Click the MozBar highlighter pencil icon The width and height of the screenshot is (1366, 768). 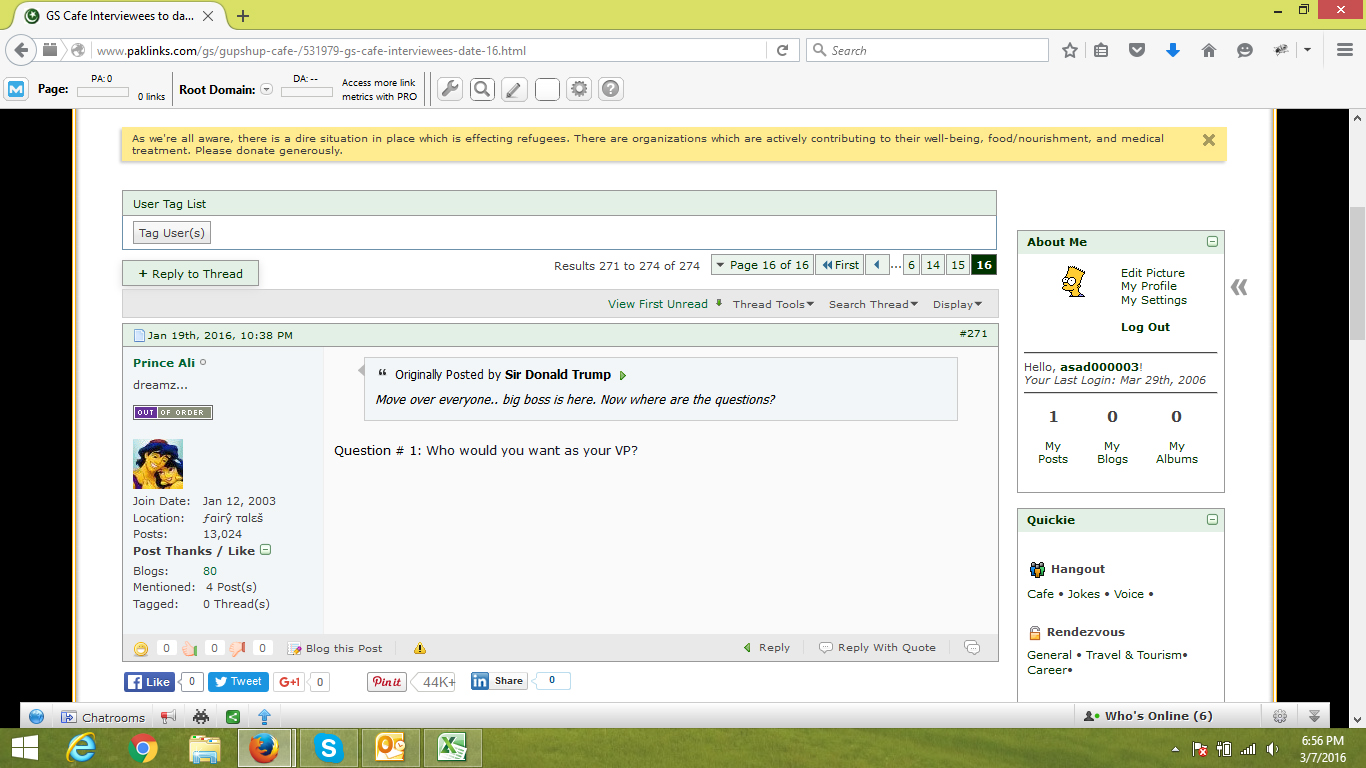click(514, 89)
